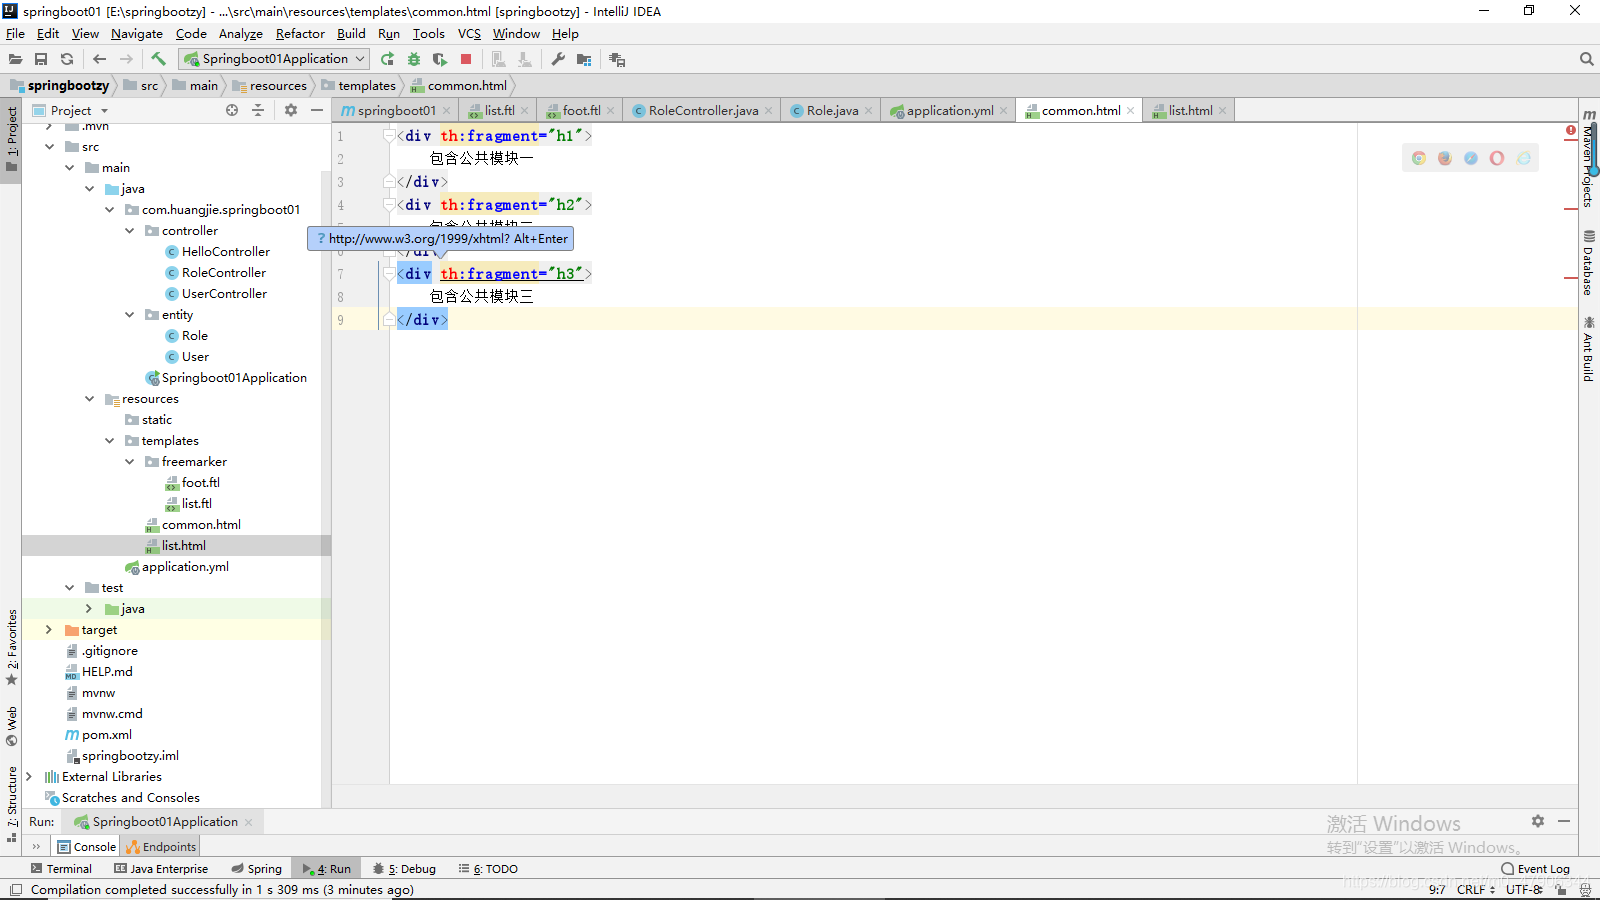Rerun Springboot01Application with the green restart icon

tap(388, 59)
